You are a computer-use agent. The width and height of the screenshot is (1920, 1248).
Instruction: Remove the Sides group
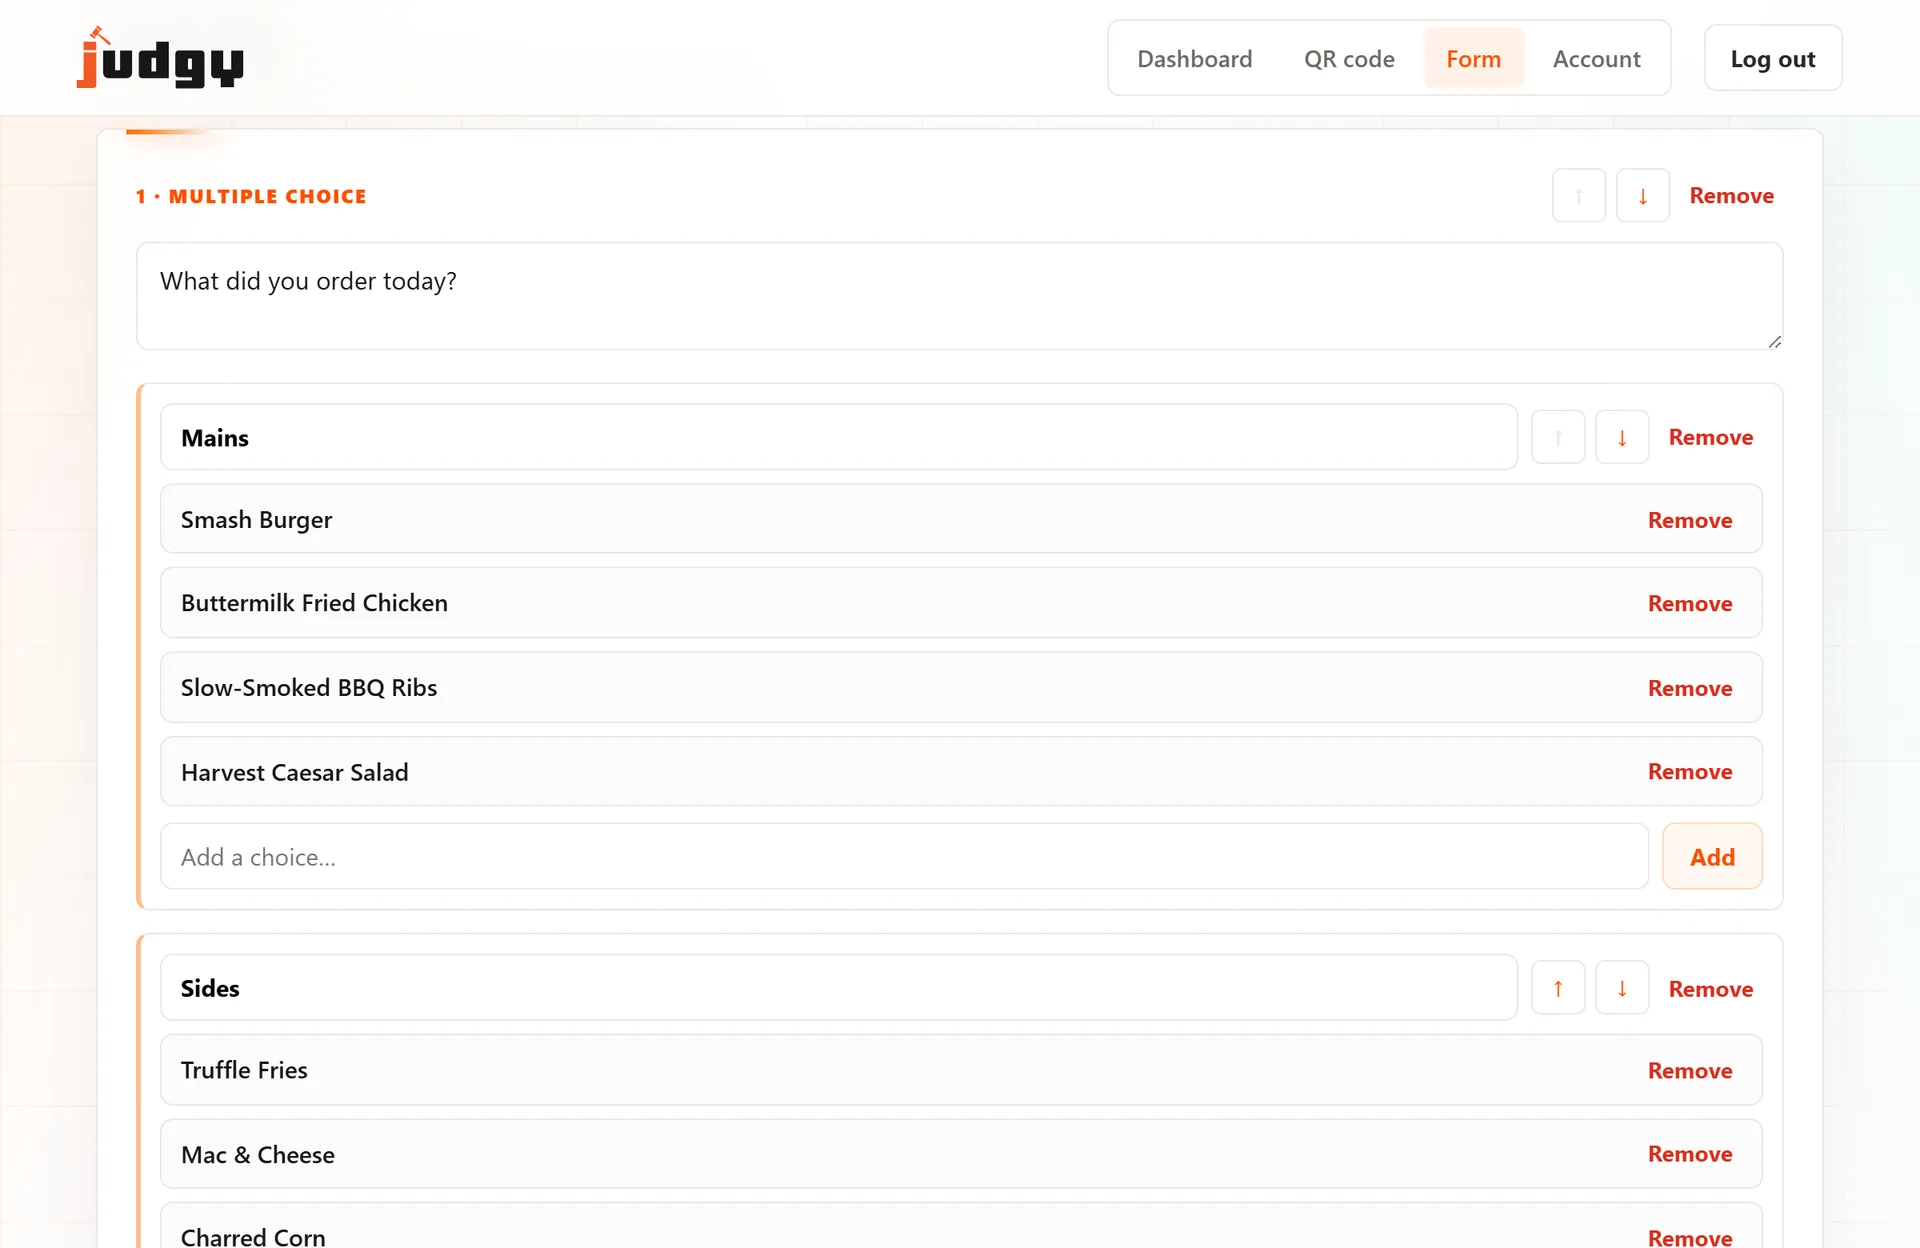point(1711,989)
